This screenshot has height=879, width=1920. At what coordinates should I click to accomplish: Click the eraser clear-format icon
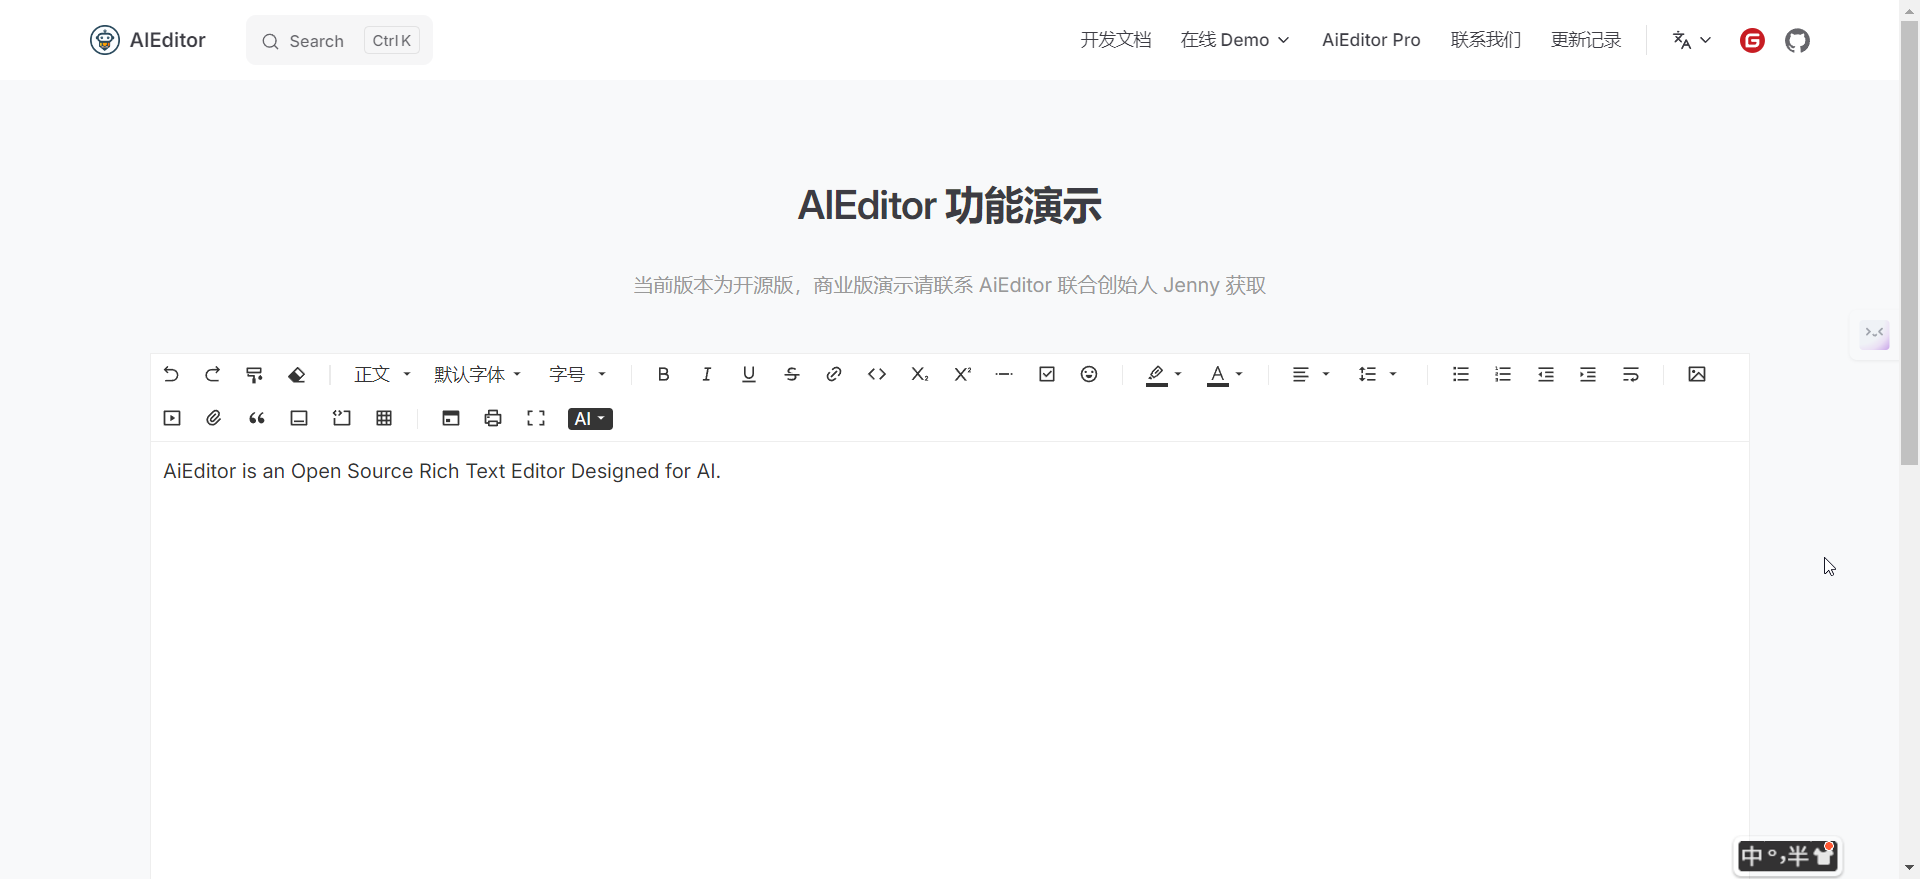click(297, 374)
